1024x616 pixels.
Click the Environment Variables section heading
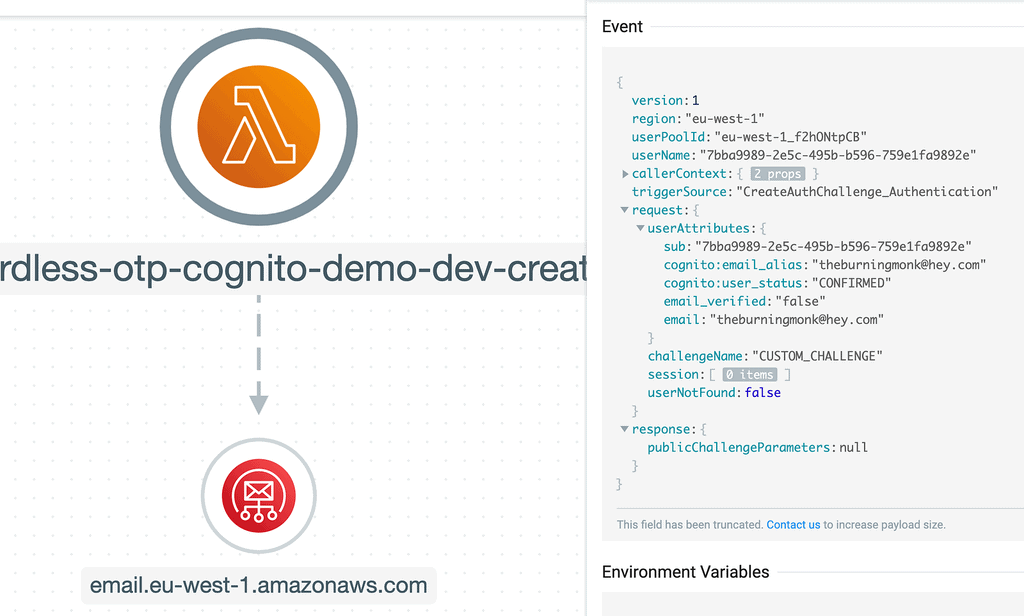coord(685,572)
